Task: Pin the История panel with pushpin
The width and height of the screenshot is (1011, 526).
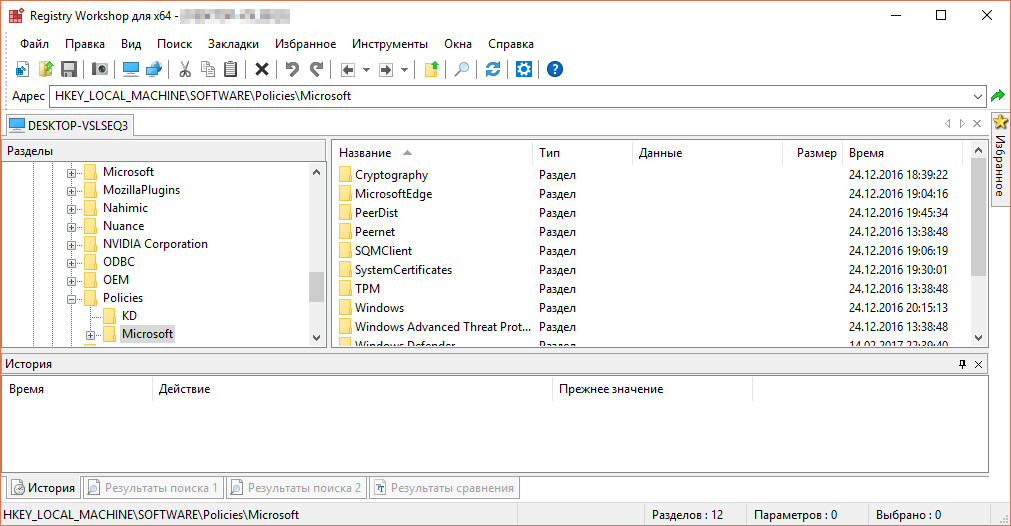Action: tap(963, 364)
